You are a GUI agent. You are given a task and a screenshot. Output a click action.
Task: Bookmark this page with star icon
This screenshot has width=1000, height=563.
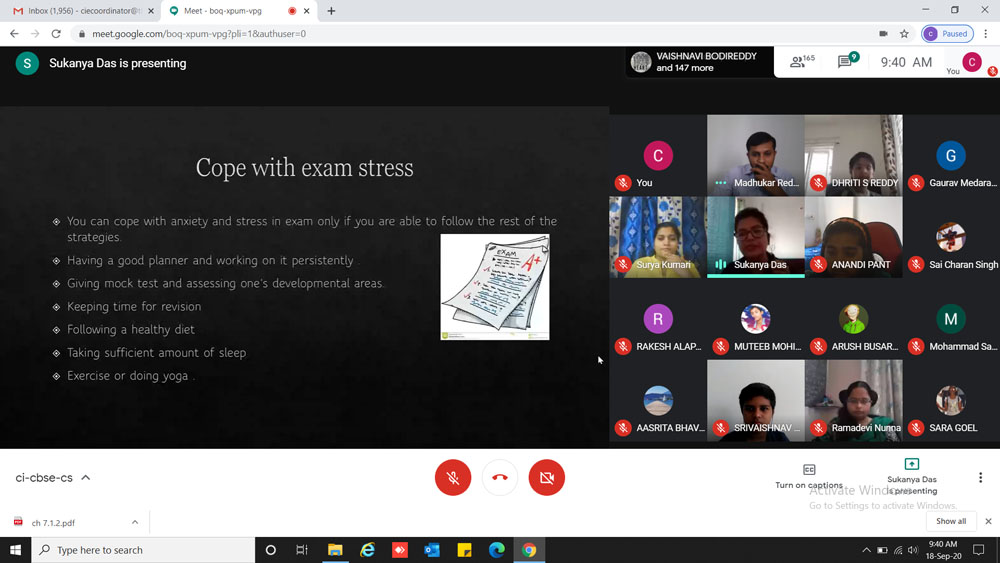(x=904, y=33)
